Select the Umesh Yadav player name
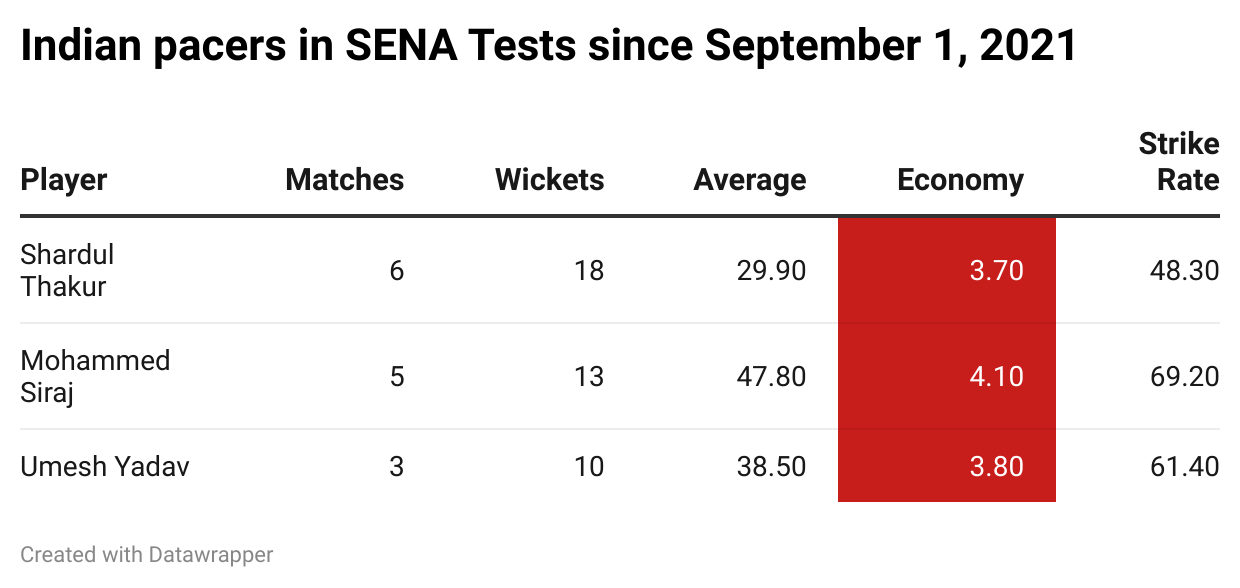1240x588 pixels. tap(105, 466)
